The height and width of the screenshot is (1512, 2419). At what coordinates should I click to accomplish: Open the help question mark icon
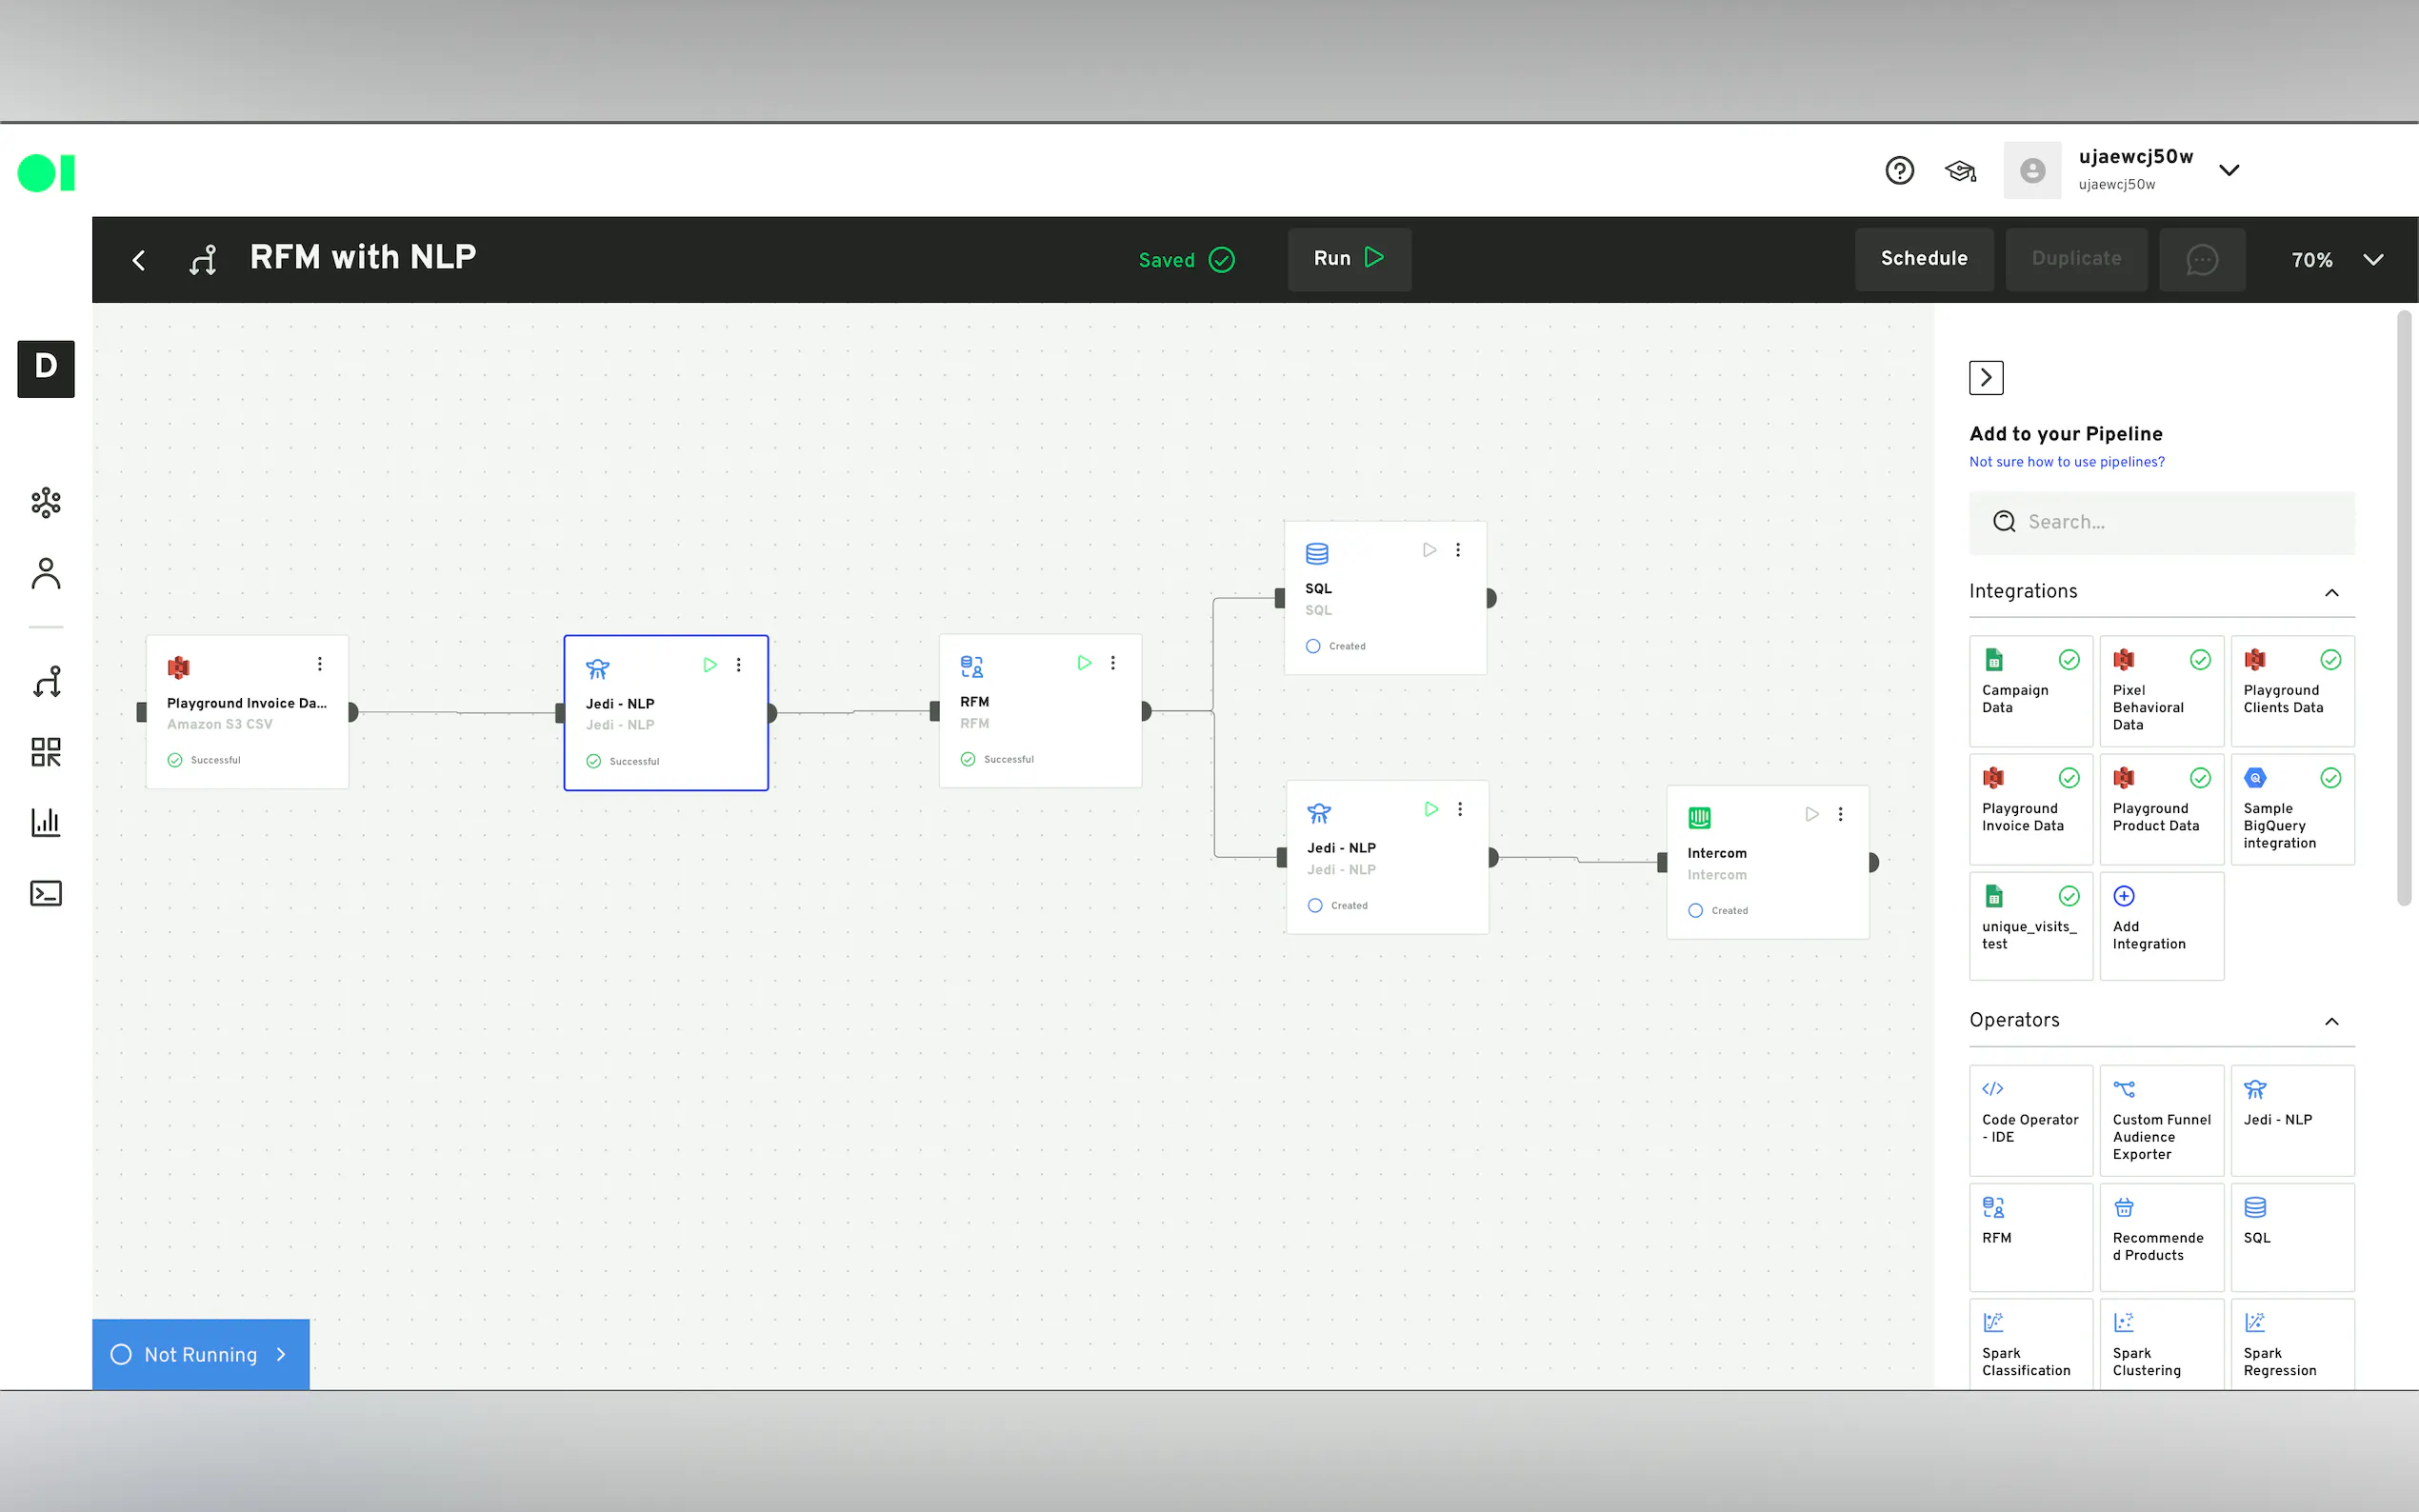coord(1899,171)
